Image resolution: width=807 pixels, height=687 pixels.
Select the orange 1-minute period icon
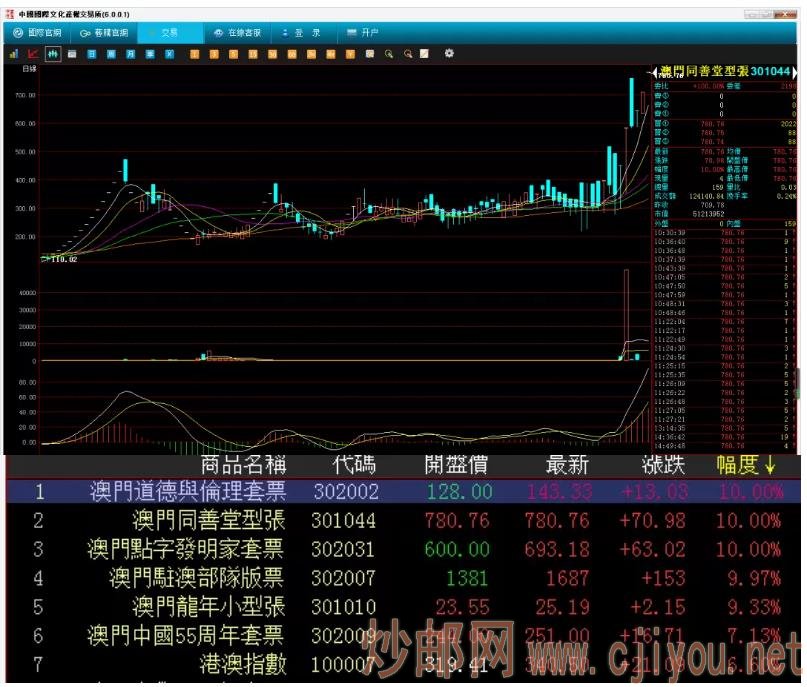[195, 54]
